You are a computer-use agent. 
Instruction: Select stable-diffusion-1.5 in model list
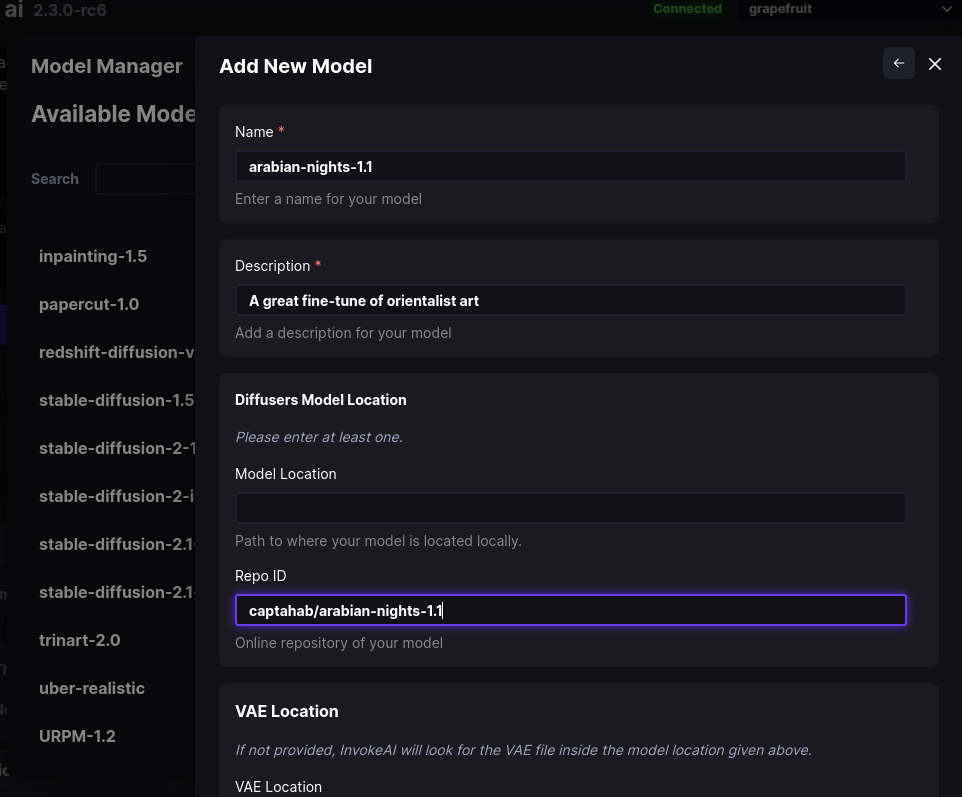click(117, 400)
